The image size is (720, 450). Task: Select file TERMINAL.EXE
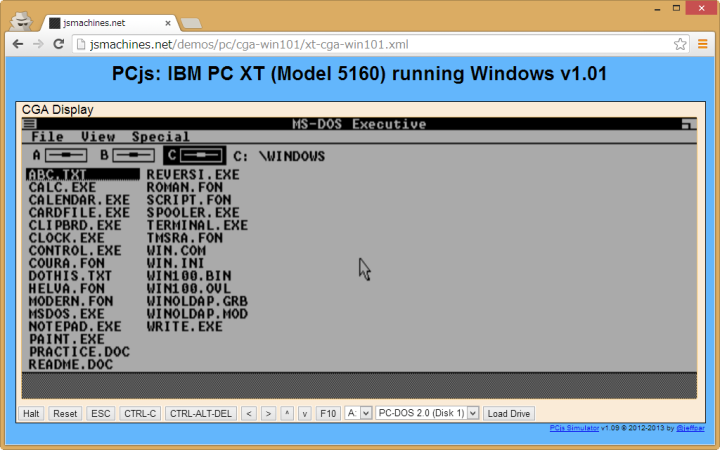point(197,225)
